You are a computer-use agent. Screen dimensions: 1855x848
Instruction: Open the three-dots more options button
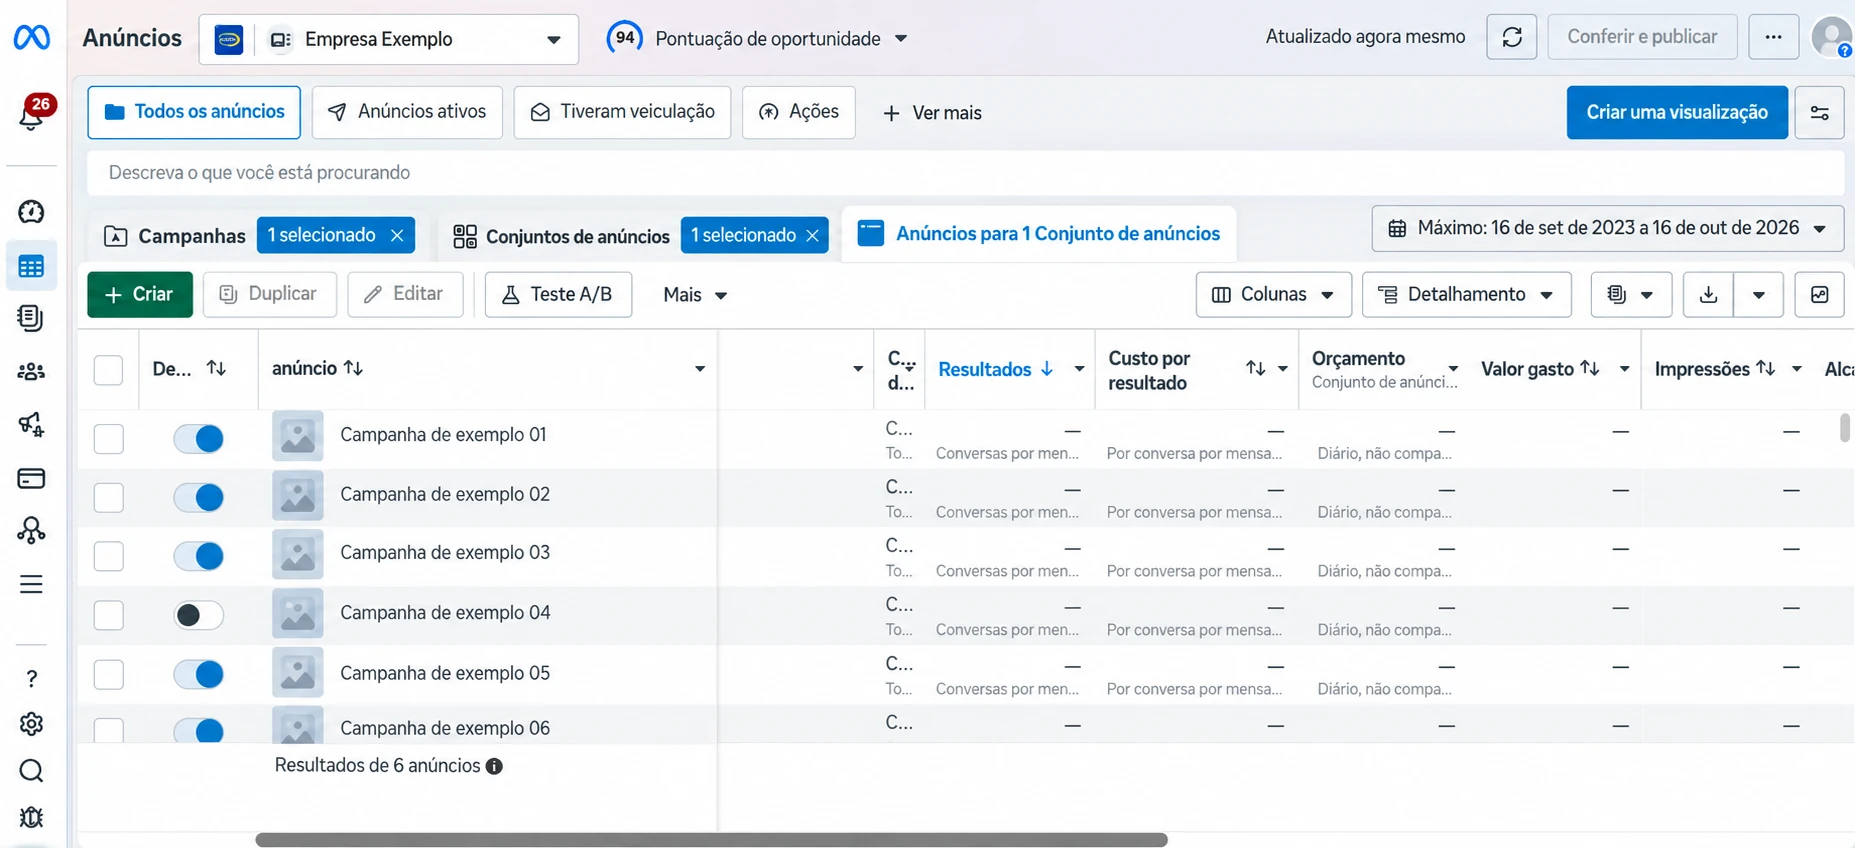pyautogui.click(x=1774, y=38)
